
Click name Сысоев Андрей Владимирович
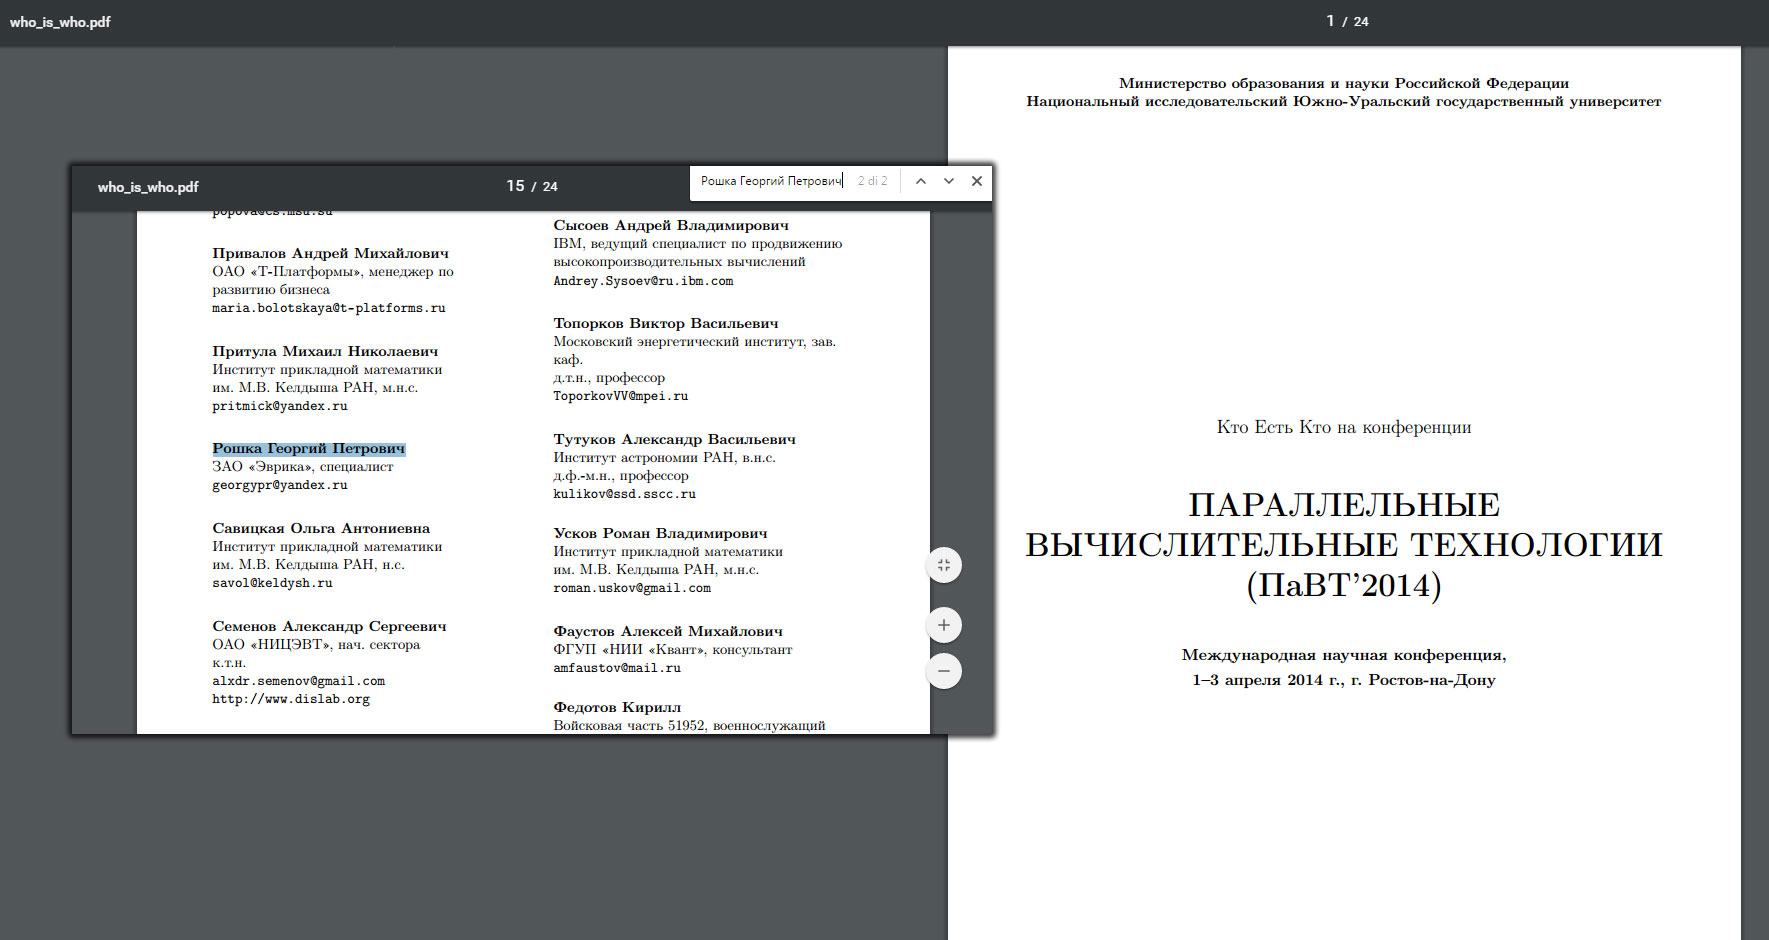click(671, 225)
